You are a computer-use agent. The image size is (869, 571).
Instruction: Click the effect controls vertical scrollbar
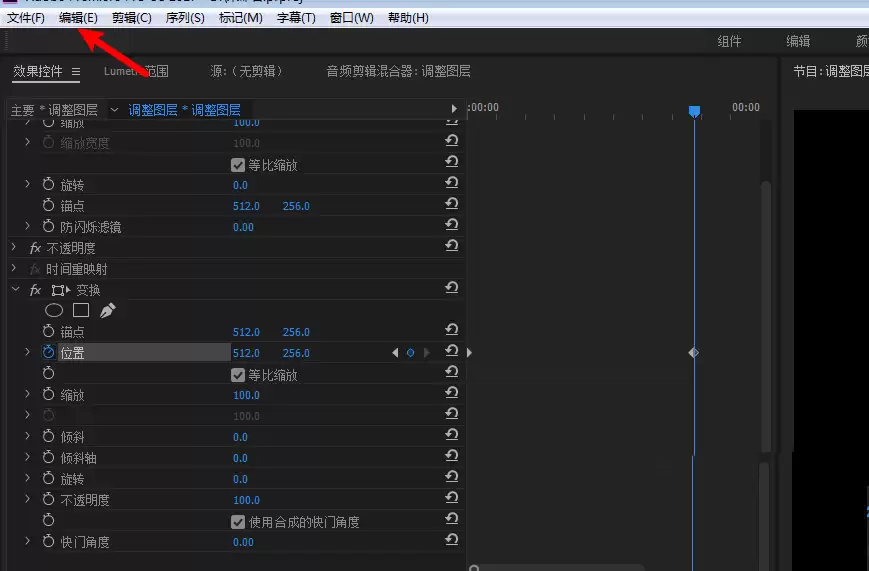point(766,316)
